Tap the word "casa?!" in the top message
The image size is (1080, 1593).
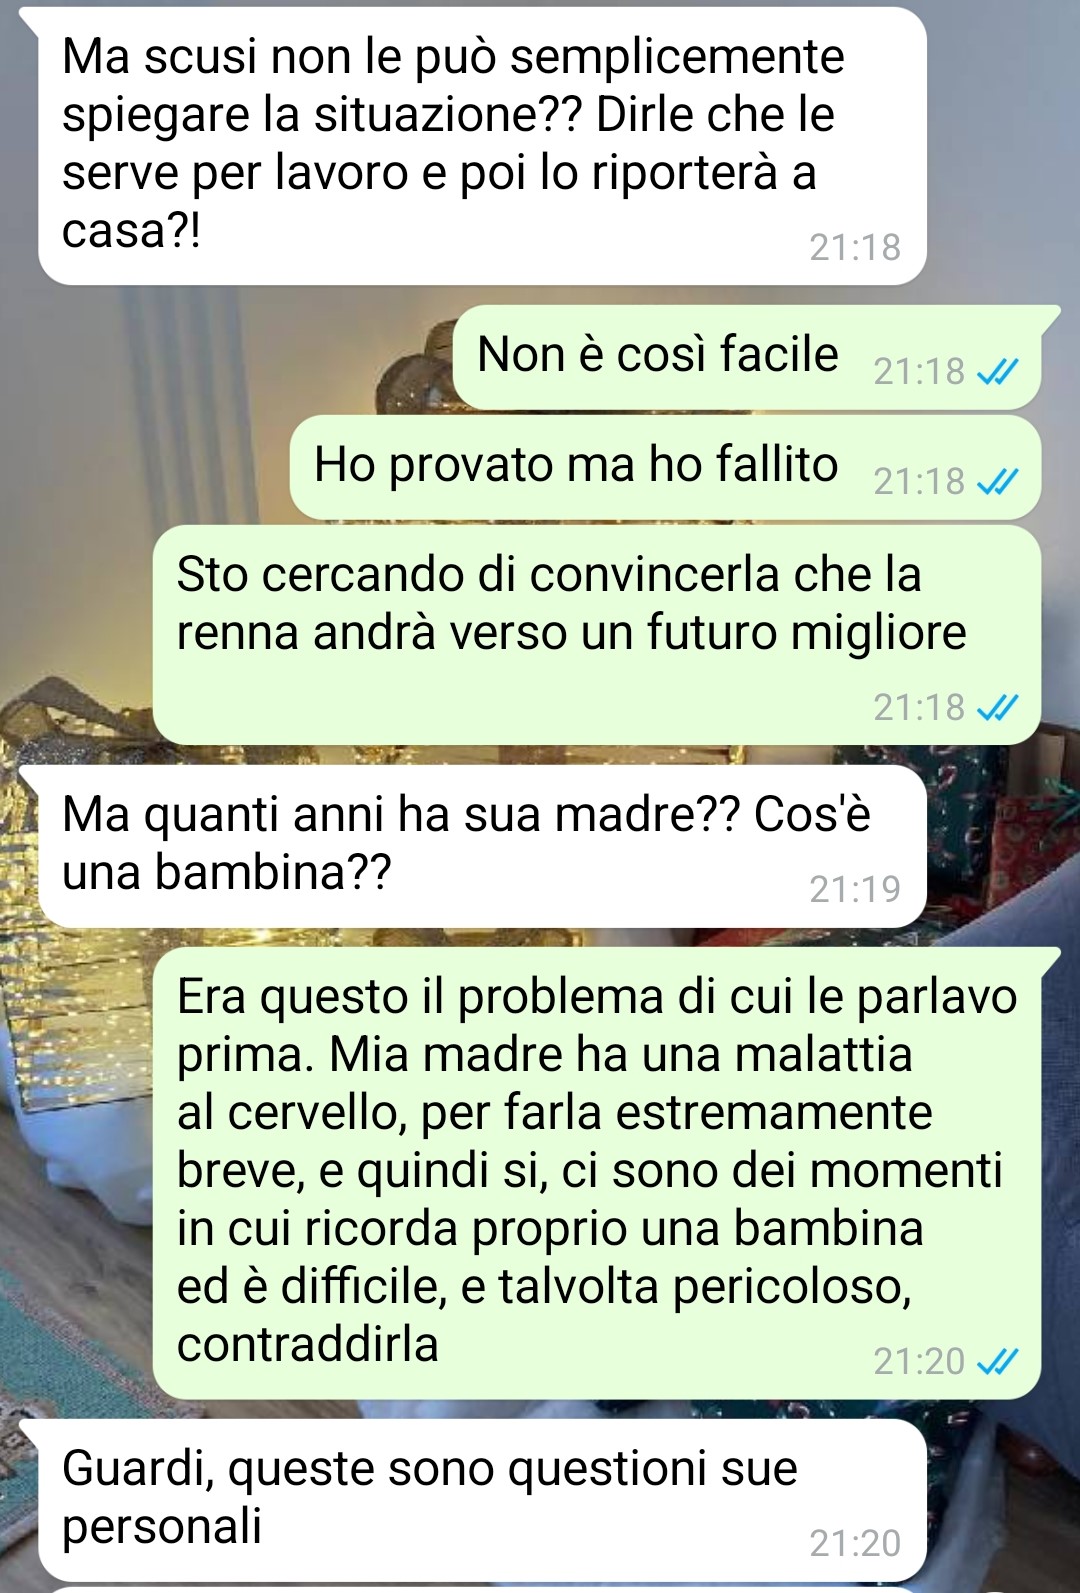(131, 232)
